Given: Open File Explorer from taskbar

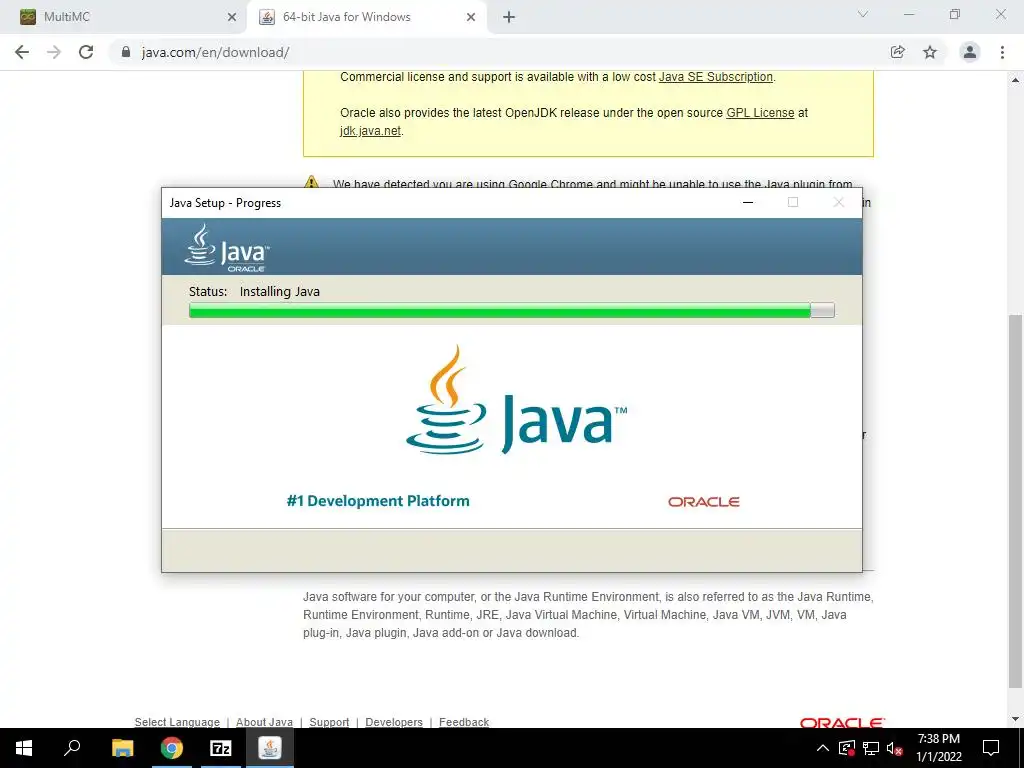Looking at the screenshot, I should click(x=122, y=748).
